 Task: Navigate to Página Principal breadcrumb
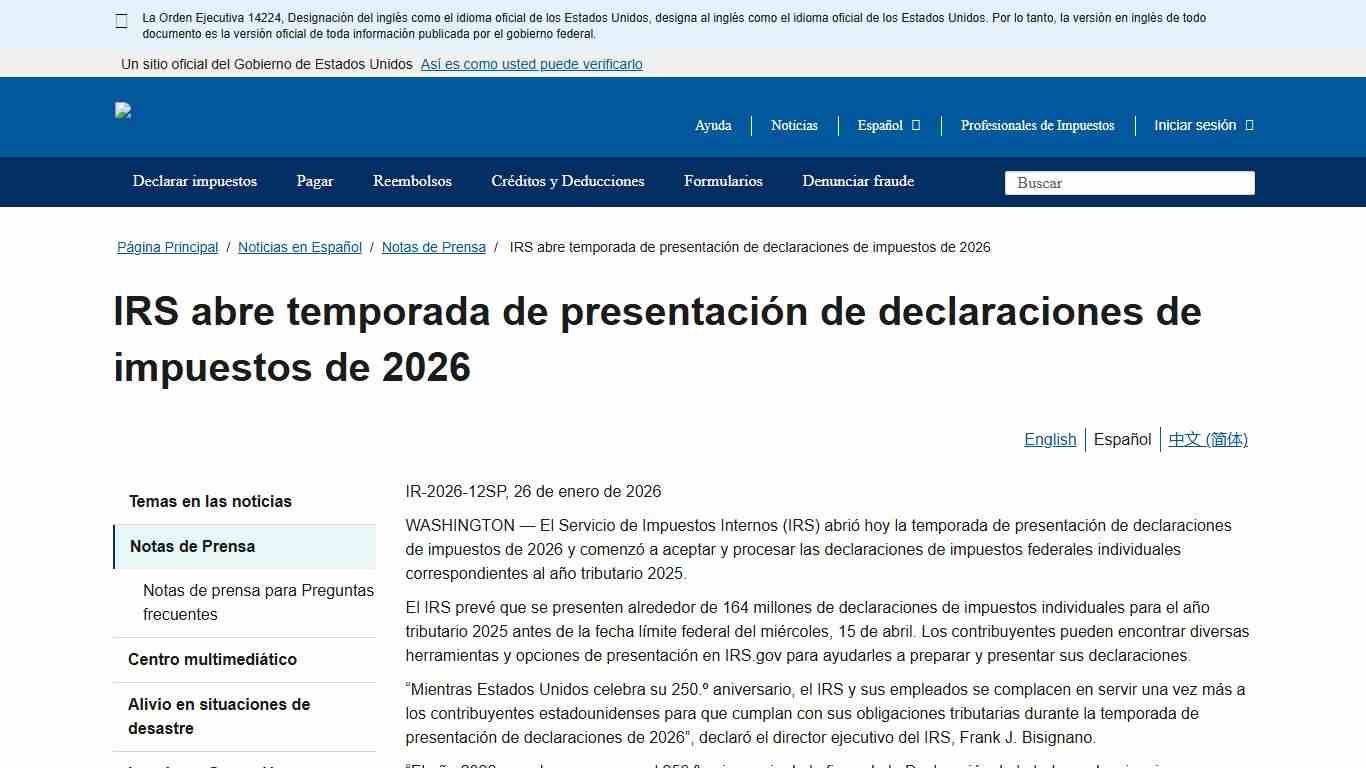coord(167,247)
